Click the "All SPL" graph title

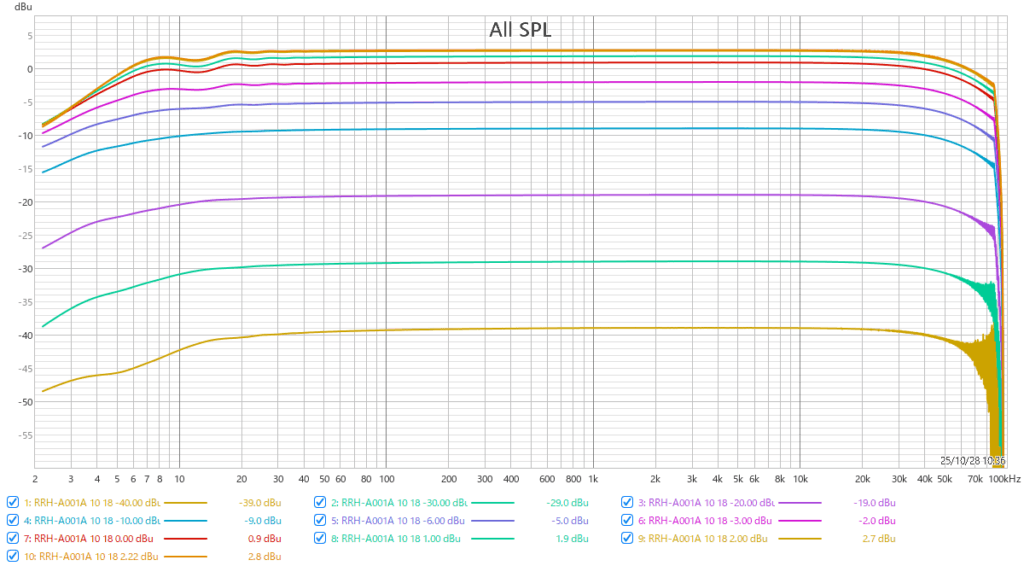519,30
